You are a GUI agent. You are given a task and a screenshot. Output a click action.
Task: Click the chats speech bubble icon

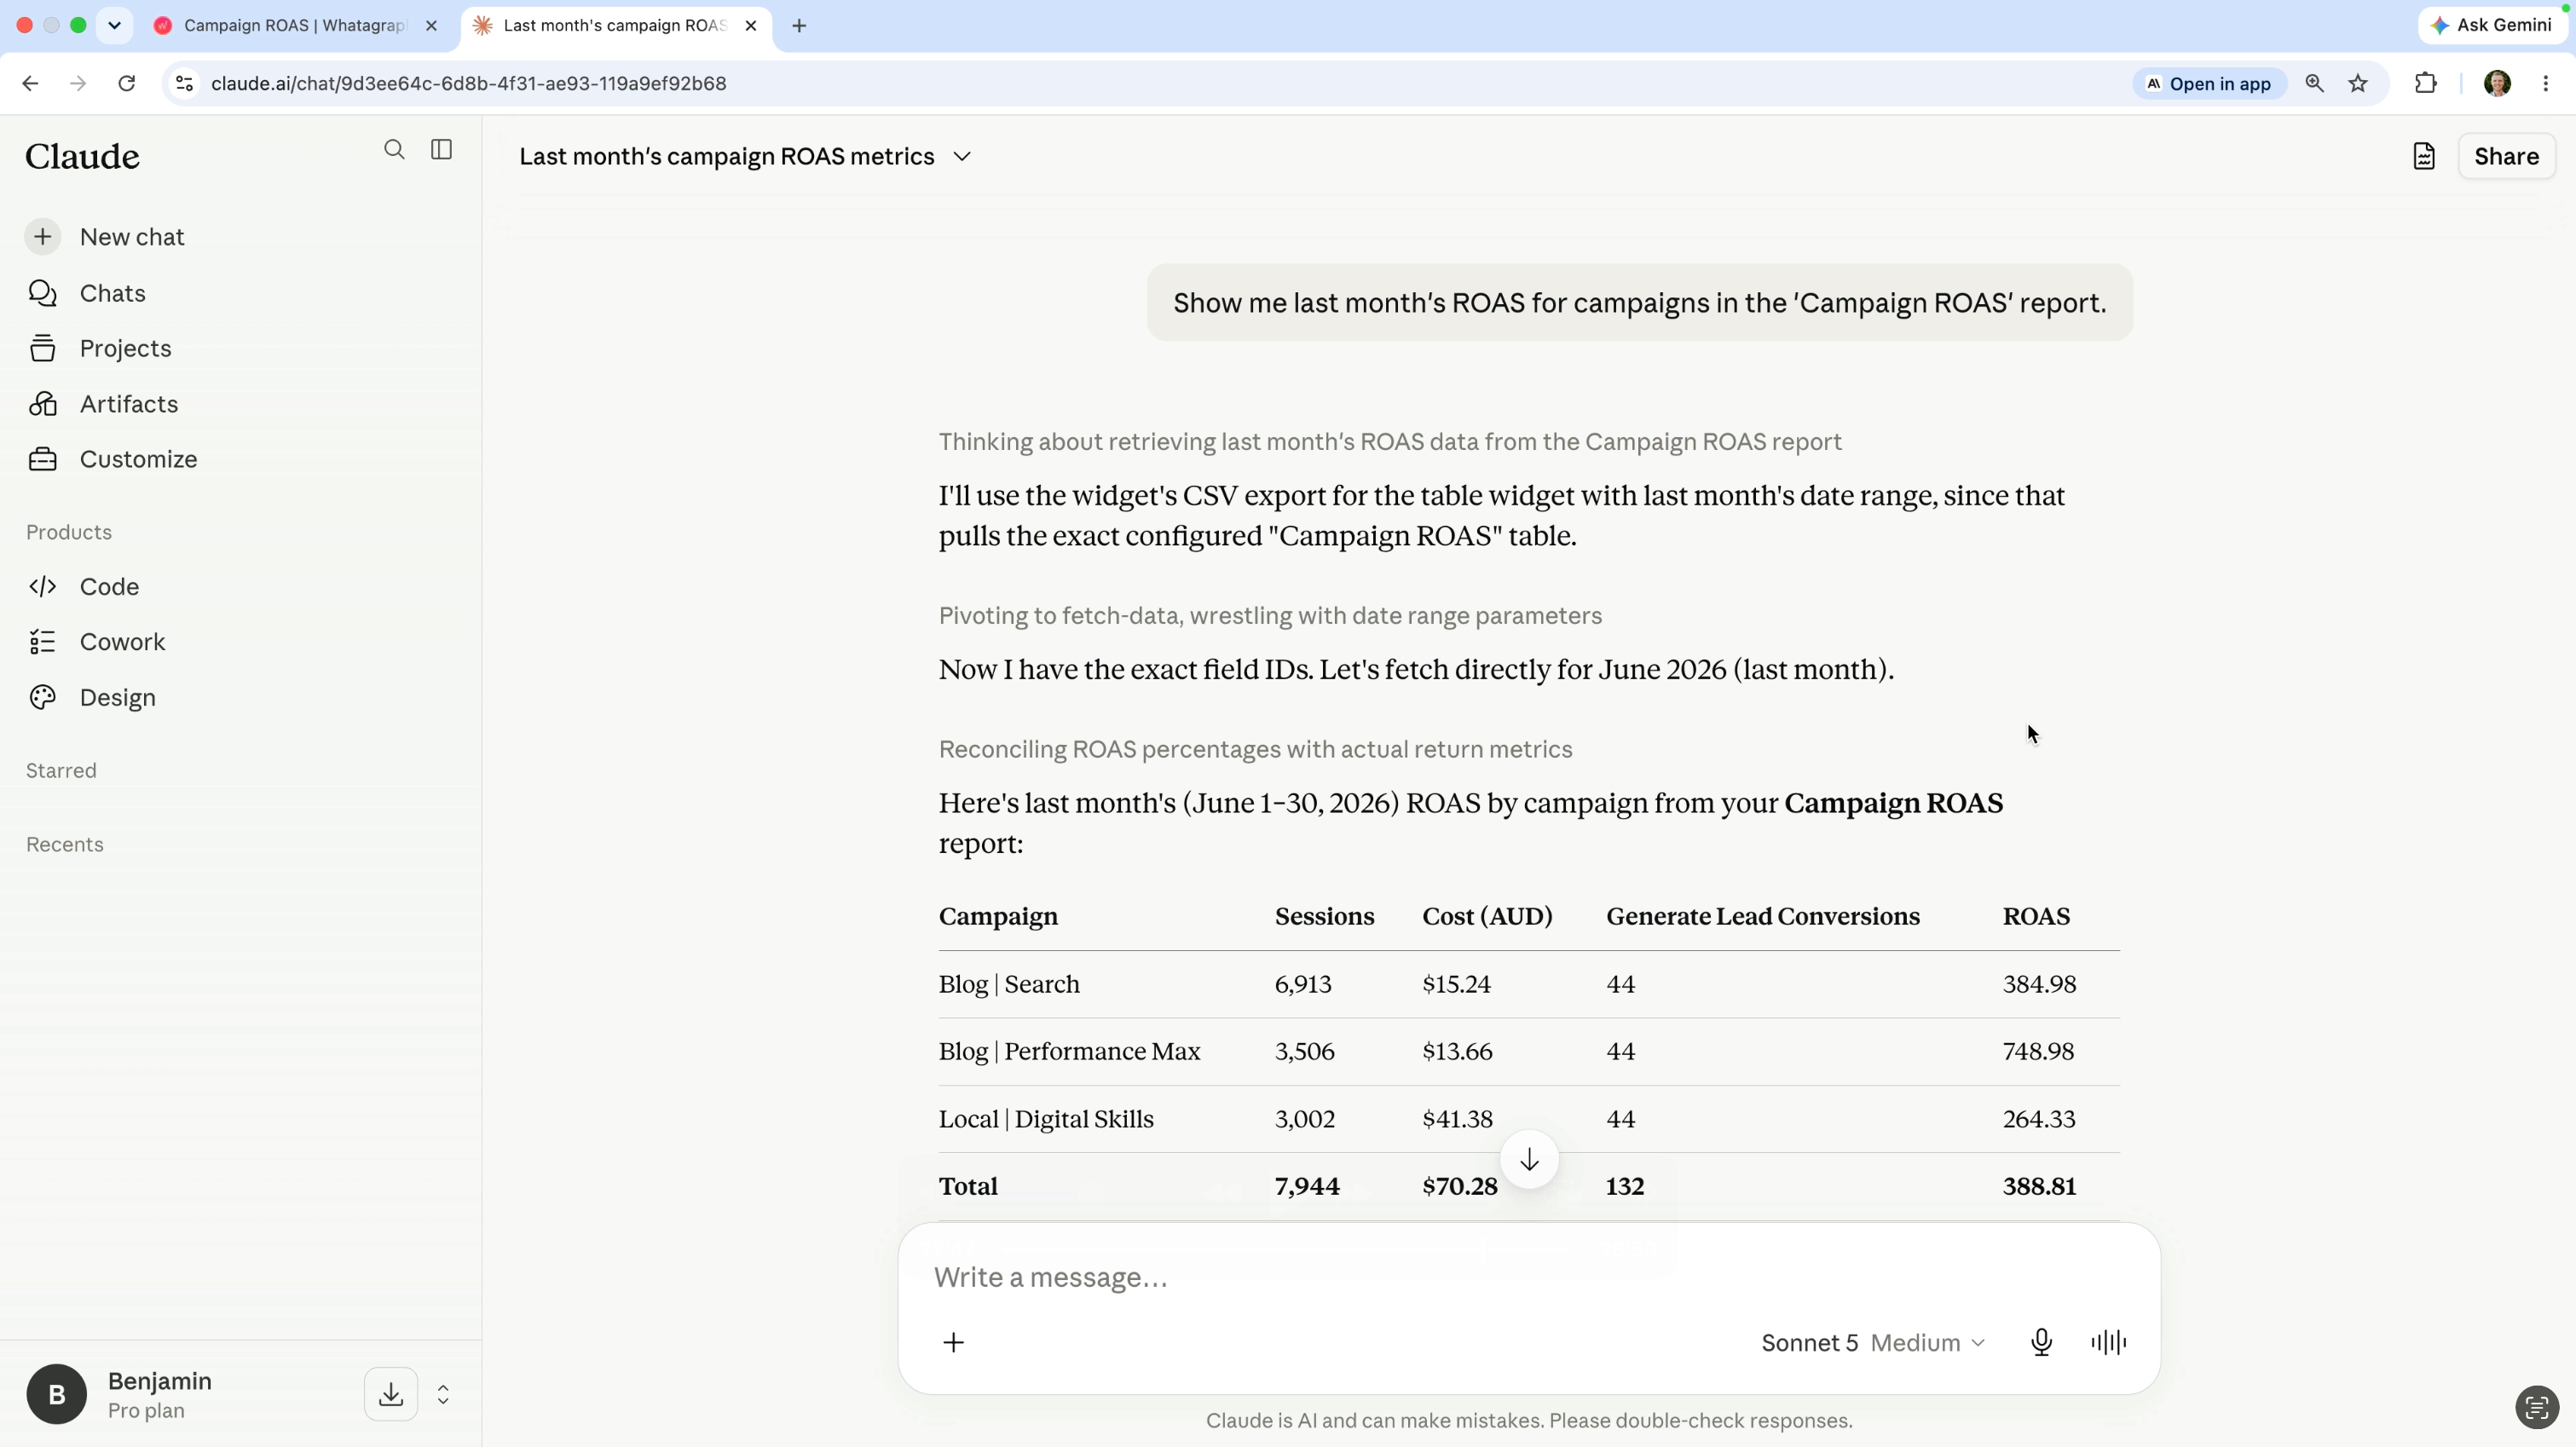[x=42, y=293]
